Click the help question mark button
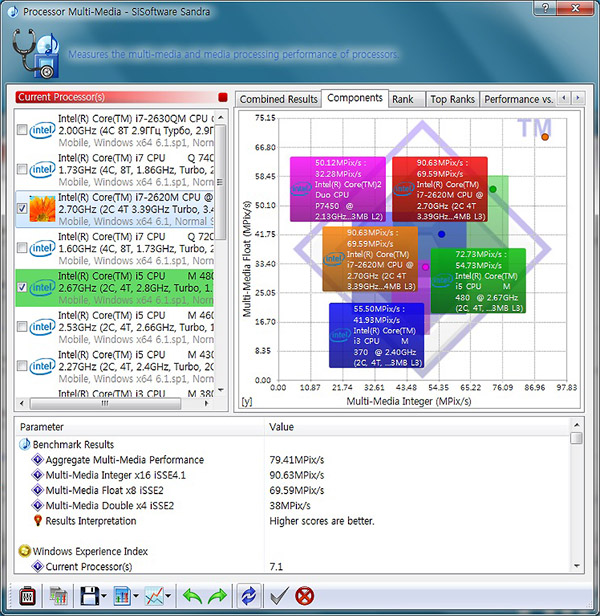 pyautogui.click(x=546, y=8)
